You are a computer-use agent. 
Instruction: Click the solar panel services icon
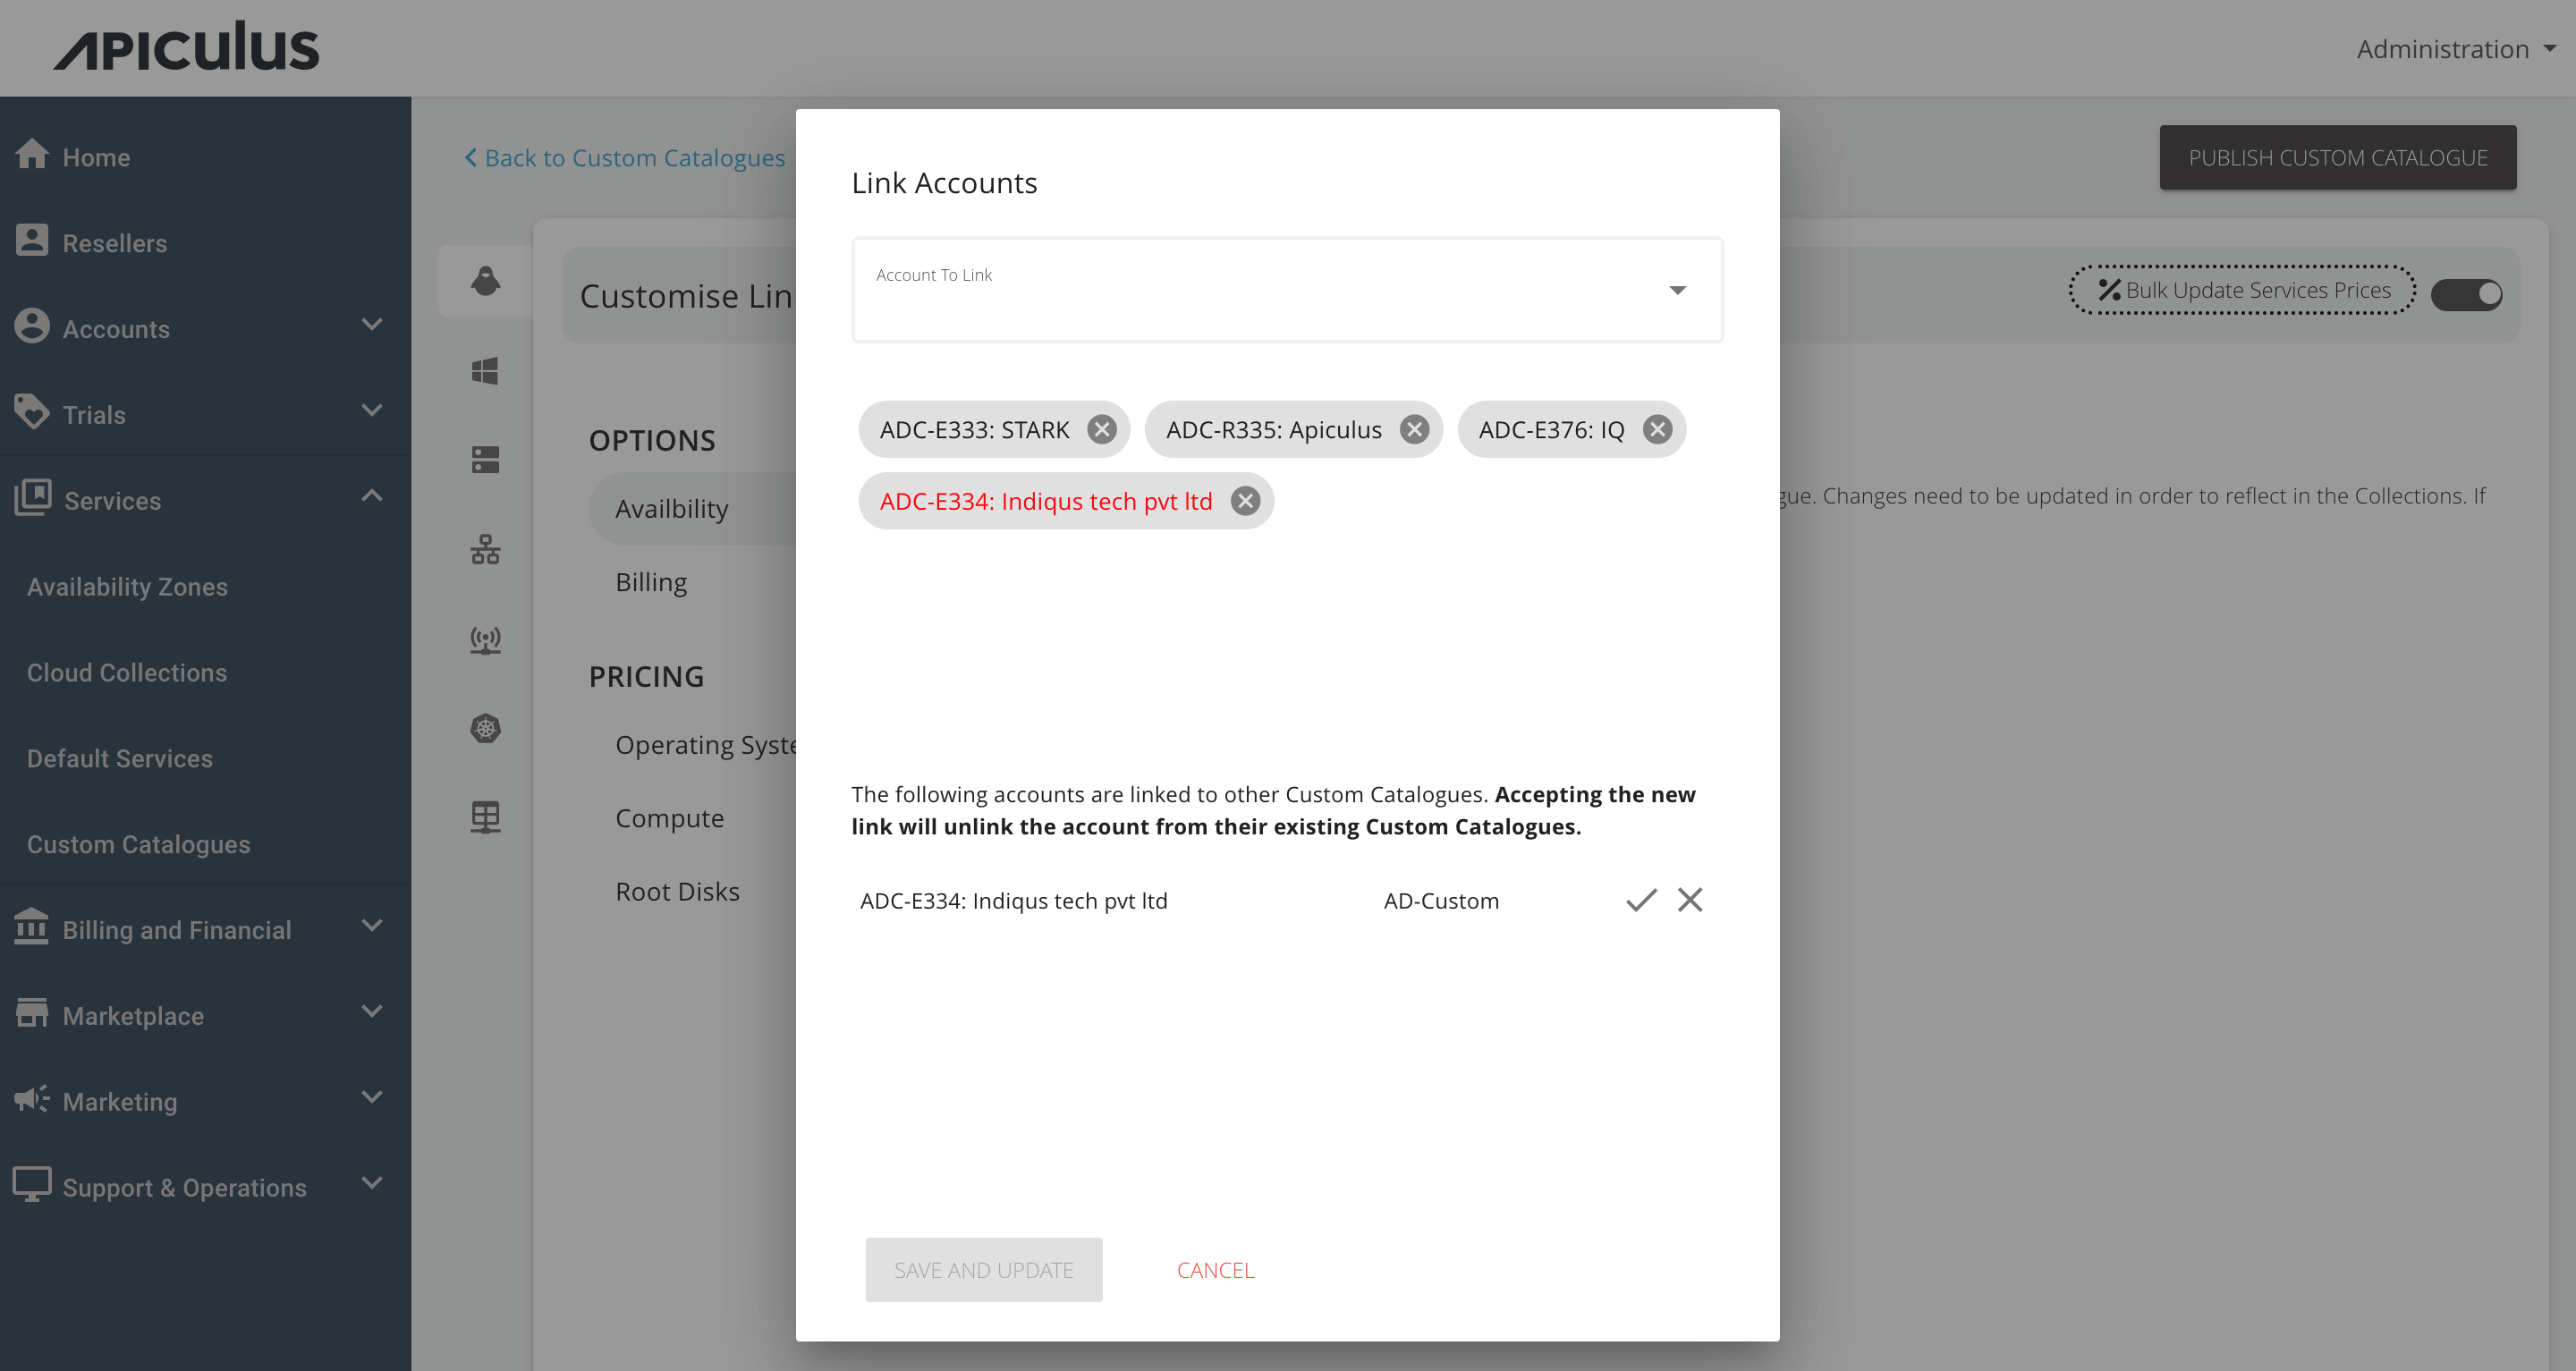pos(485,817)
